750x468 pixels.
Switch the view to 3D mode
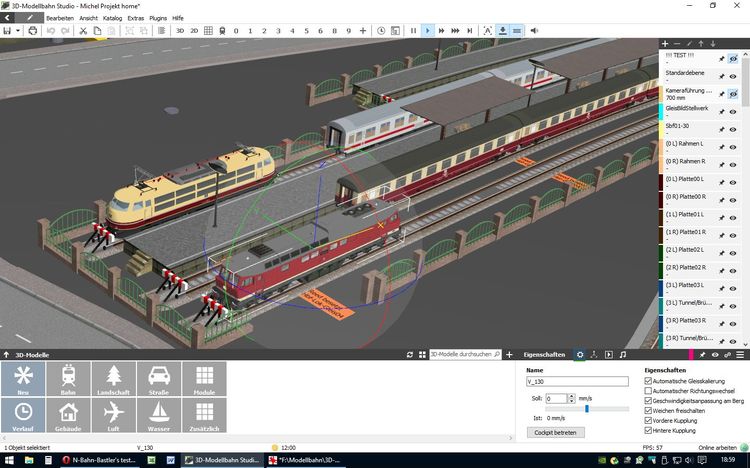pyautogui.click(x=180, y=31)
